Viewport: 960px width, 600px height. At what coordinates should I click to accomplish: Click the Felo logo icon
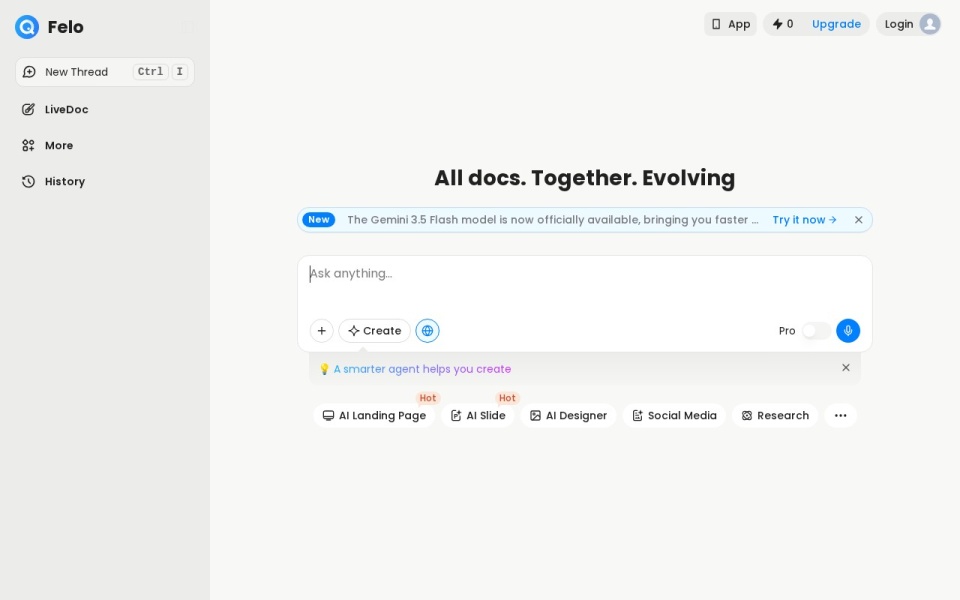pyautogui.click(x=27, y=27)
